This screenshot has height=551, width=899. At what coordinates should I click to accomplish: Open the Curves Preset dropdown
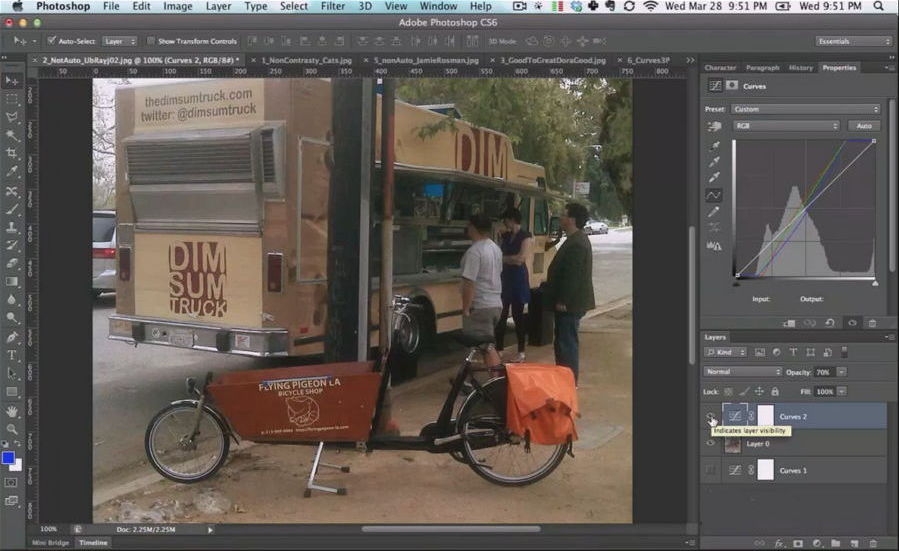(806, 109)
